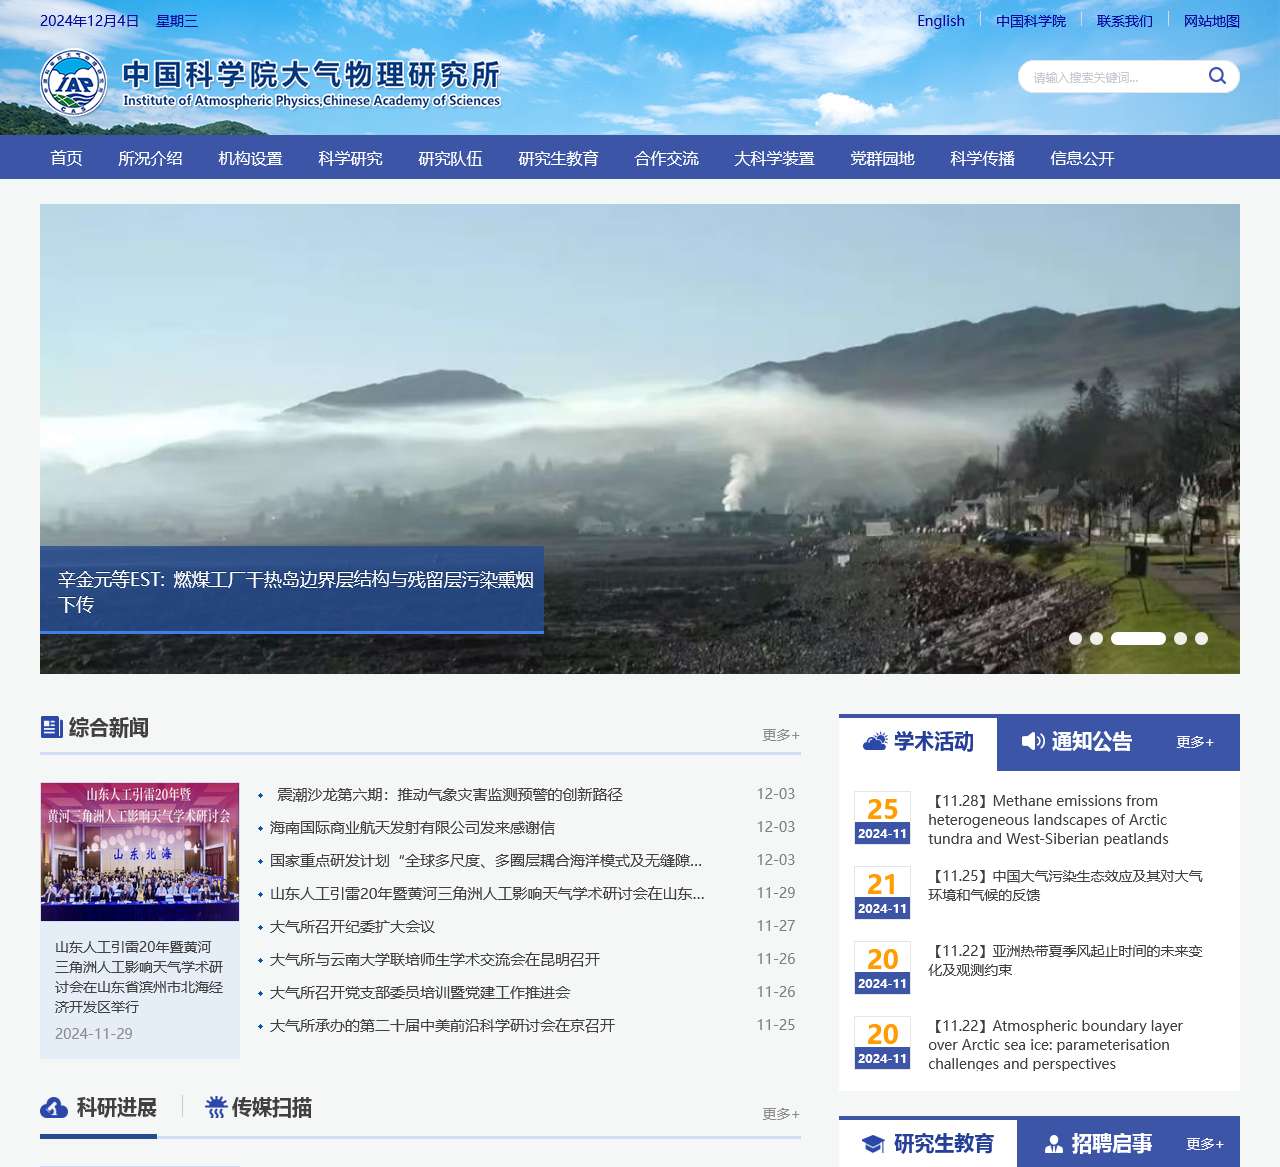1280x1167 pixels.
Task: Open the 海南国际商业航天发射有限公司发来感谢信 news link
Action: pyautogui.click(x=412, y=828)
